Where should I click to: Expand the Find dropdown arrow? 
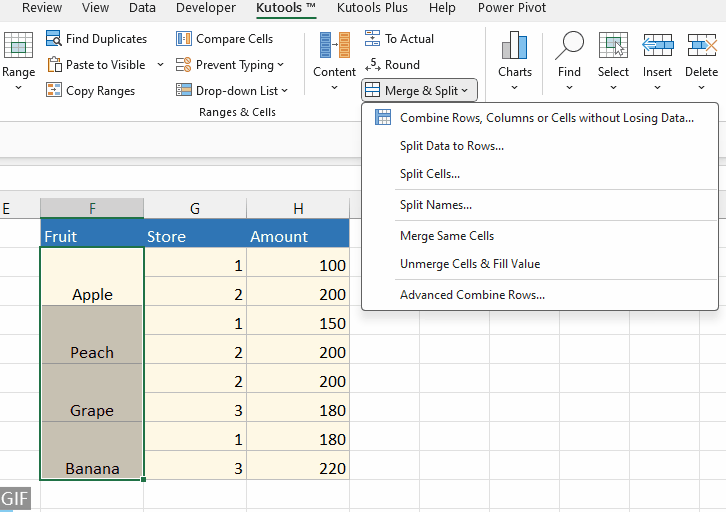[569, 87]
